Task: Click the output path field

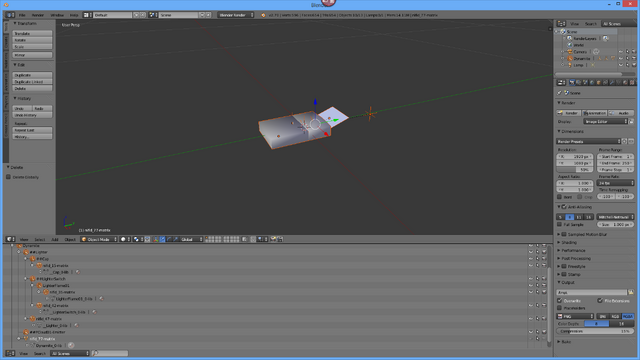Action: [x=591, y=293]
